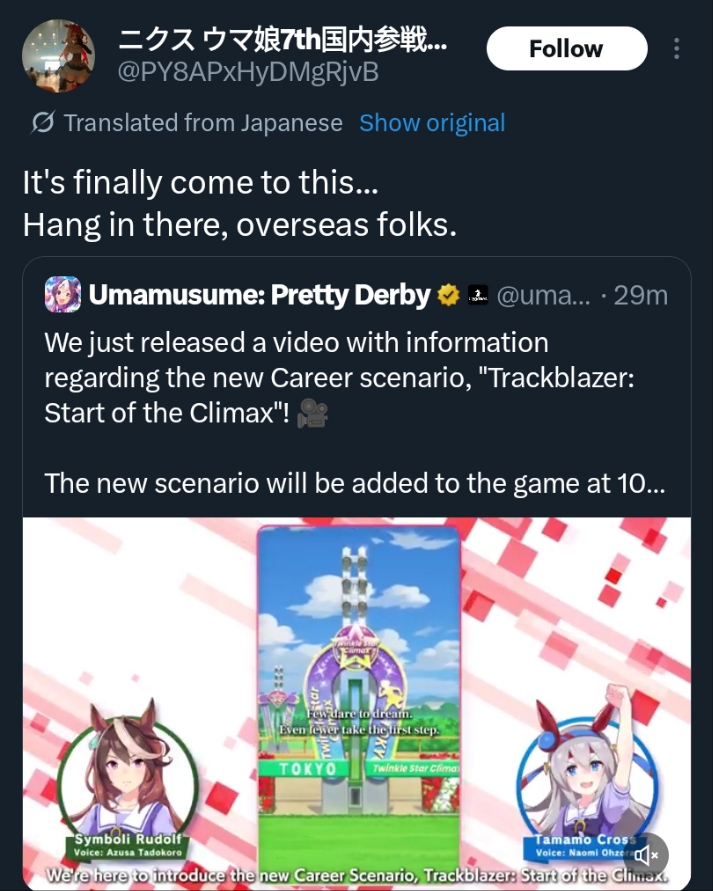Click the video subtitle caption at the bottom
The height and width of the screenshot is (891, 713).
pyautogui.click(x=357, y=875)
